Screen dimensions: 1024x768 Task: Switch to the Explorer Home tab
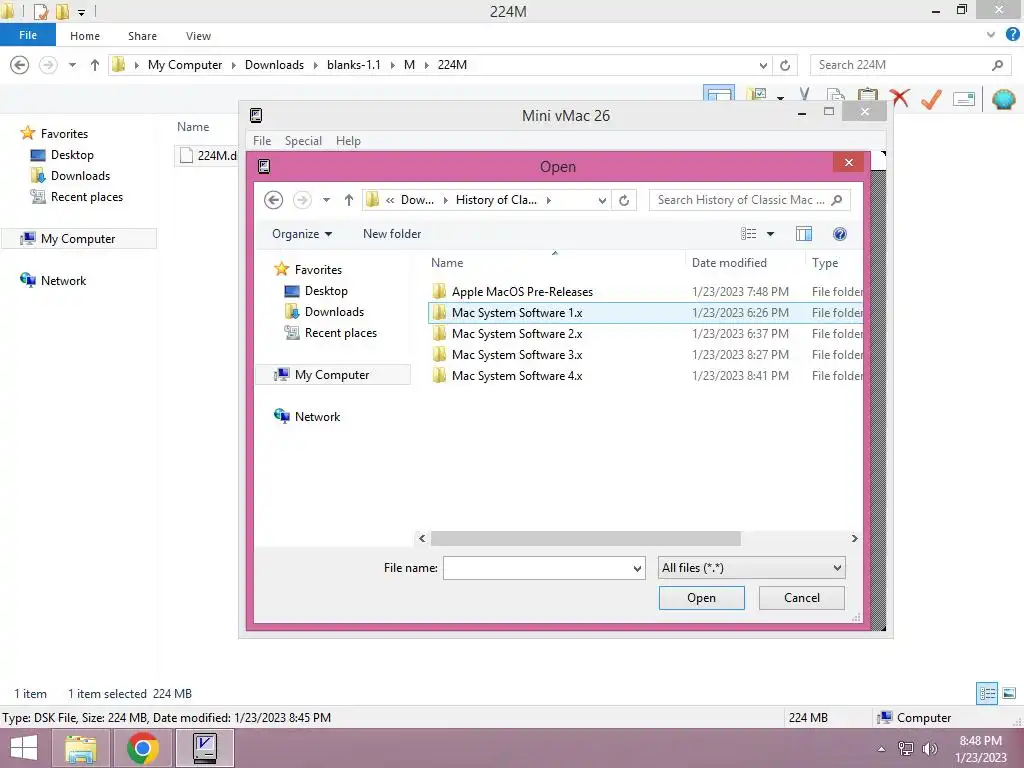pos(85,36)
